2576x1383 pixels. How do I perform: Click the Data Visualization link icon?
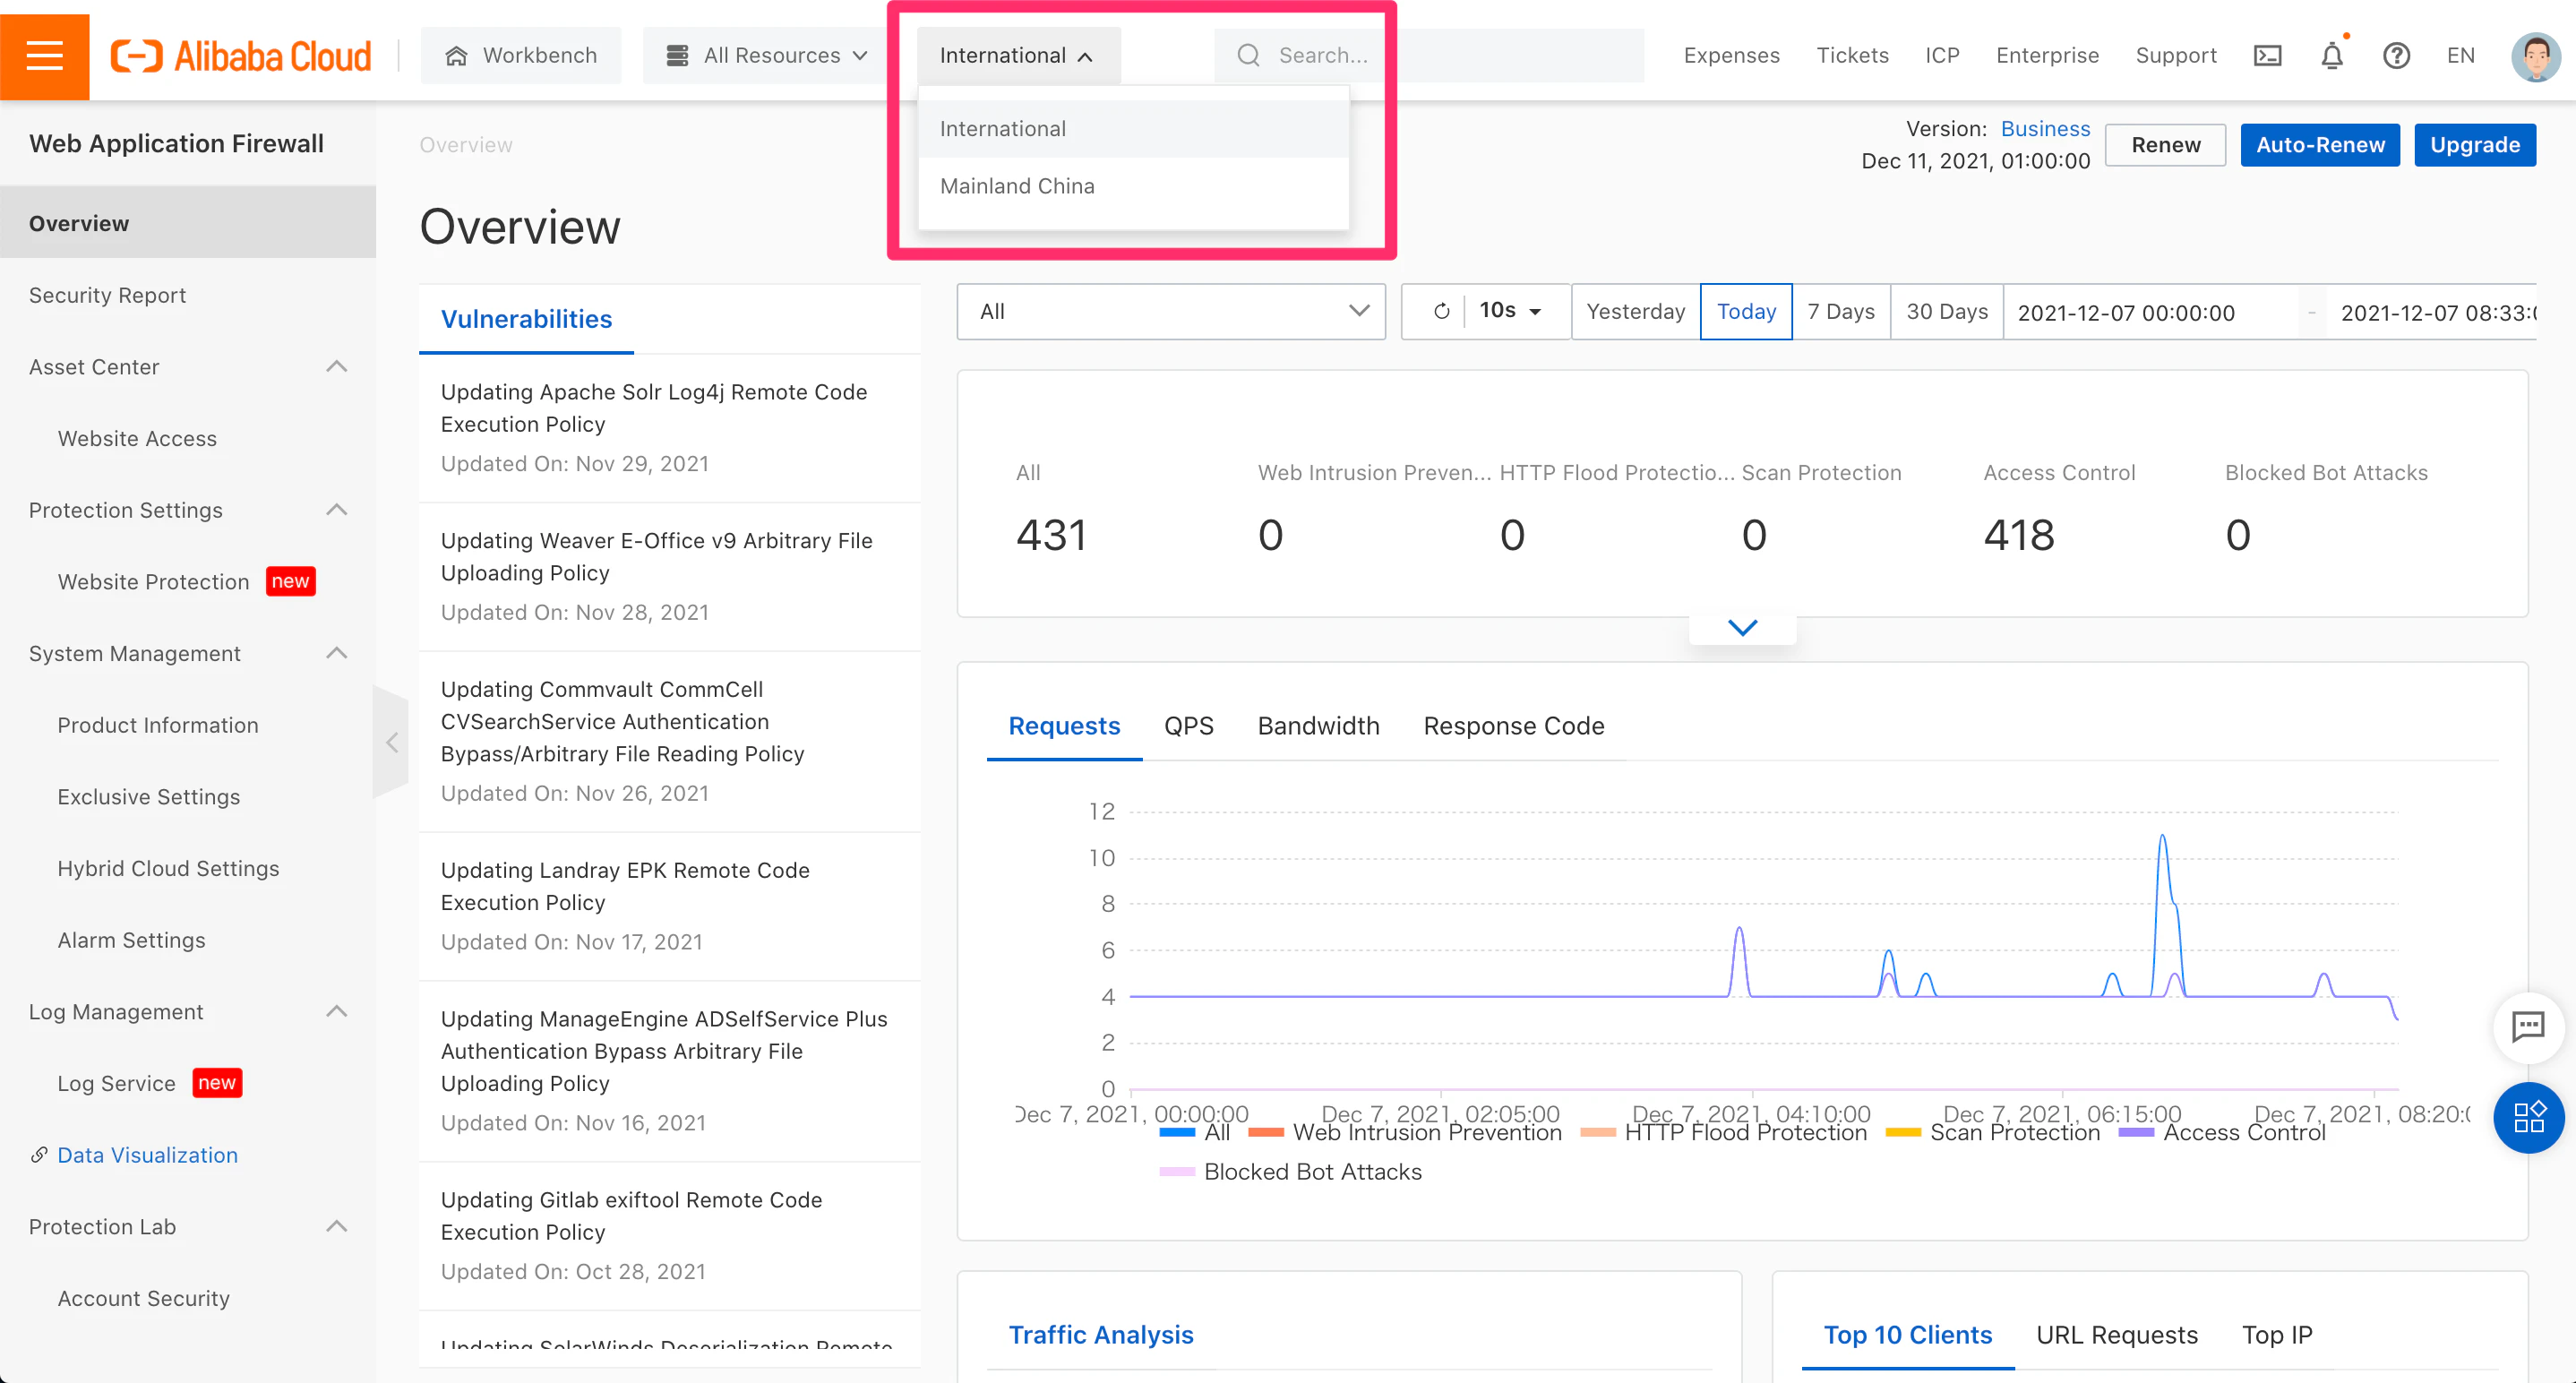point(39,1155)
